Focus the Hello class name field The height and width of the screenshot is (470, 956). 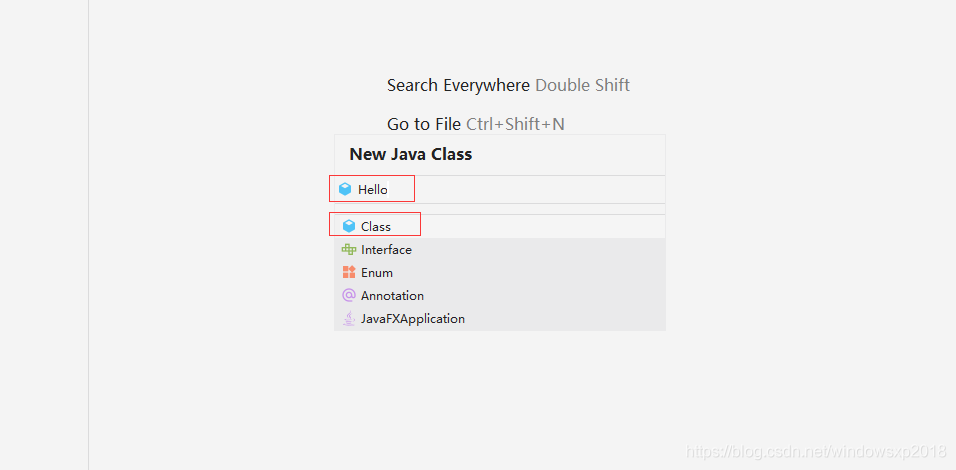500,189
